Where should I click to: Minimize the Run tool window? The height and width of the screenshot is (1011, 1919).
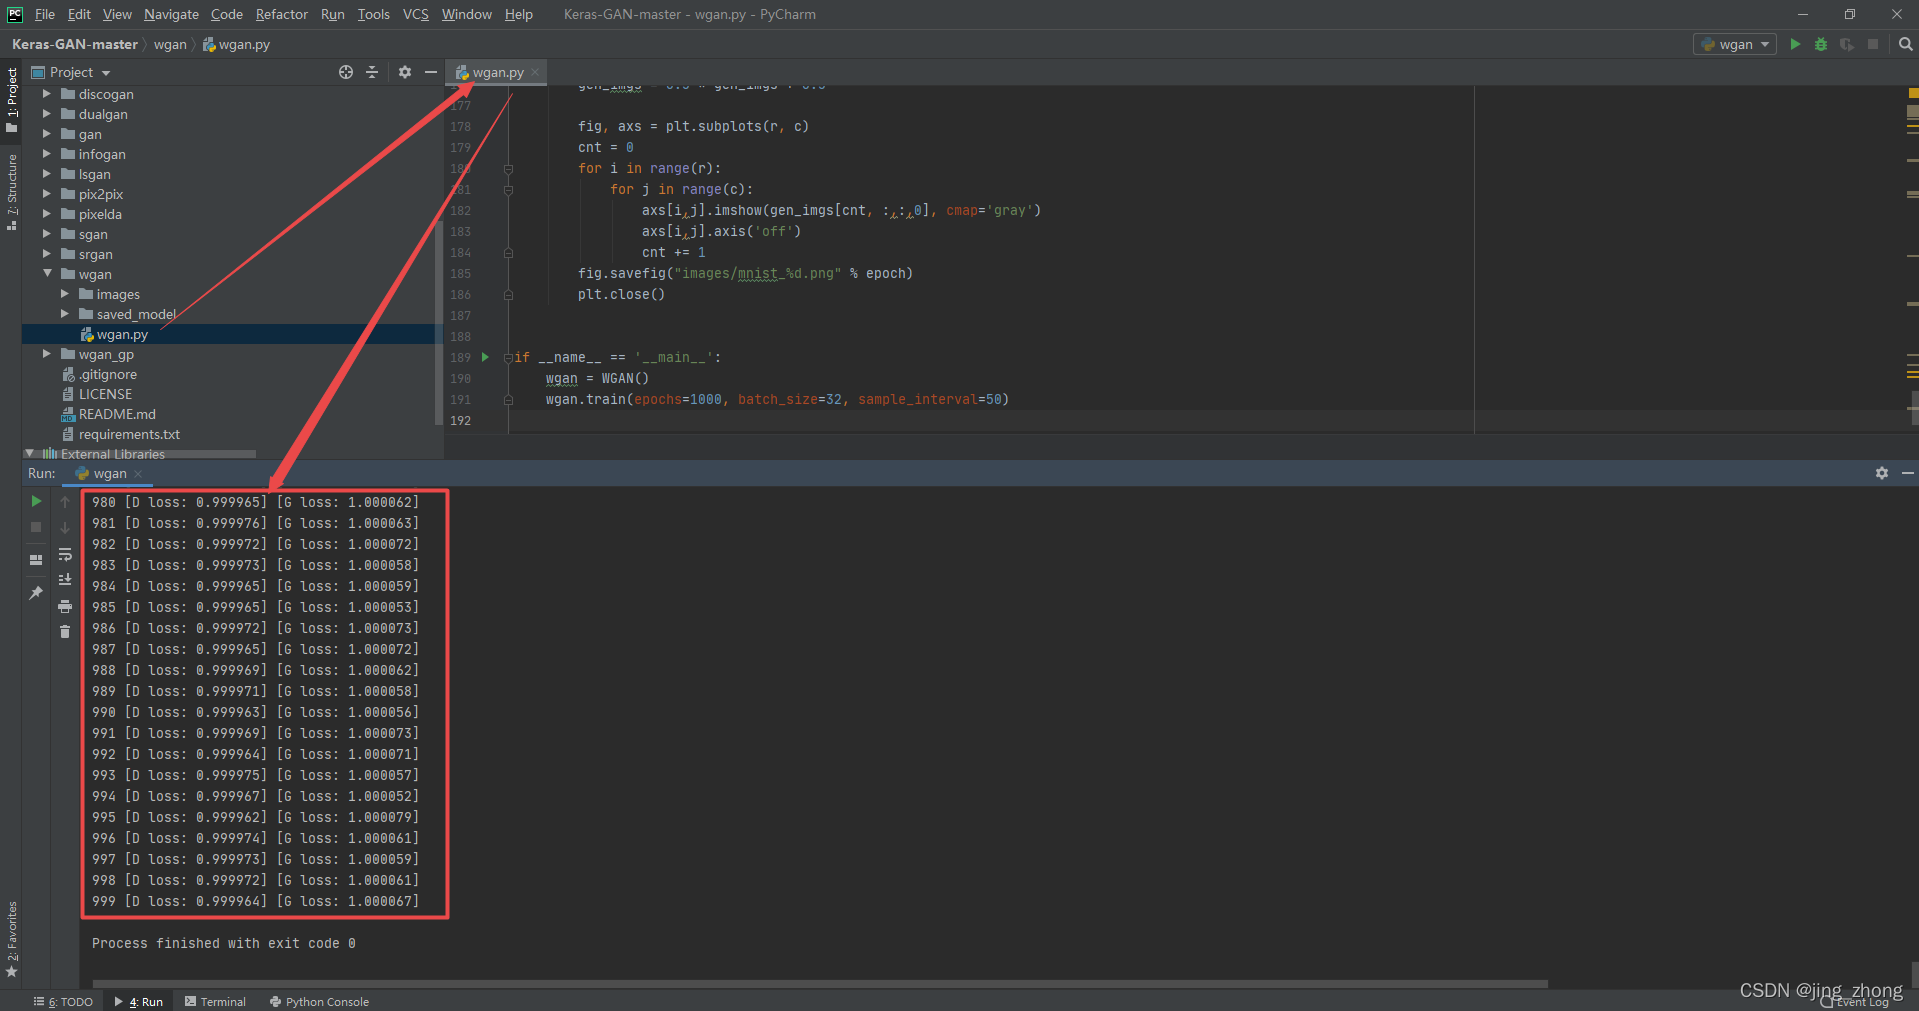(x=1908, y=473)
